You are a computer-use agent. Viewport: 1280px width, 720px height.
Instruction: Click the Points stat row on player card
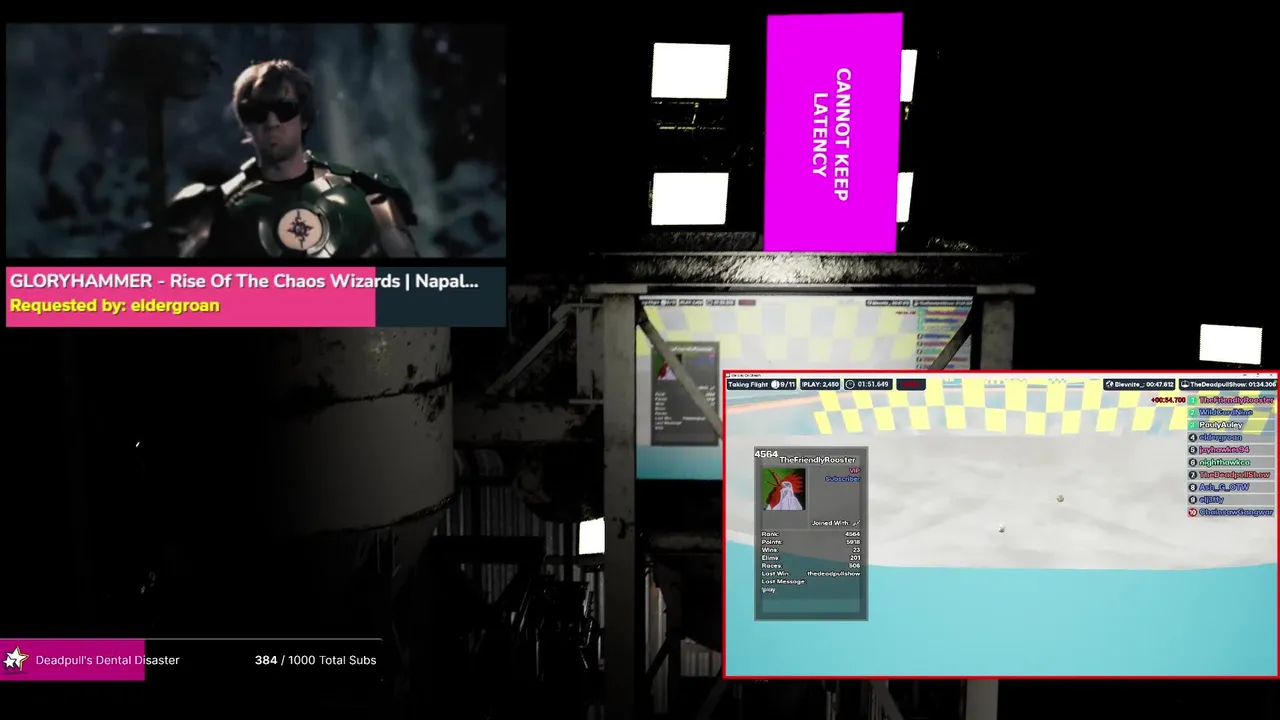point(811,542)
